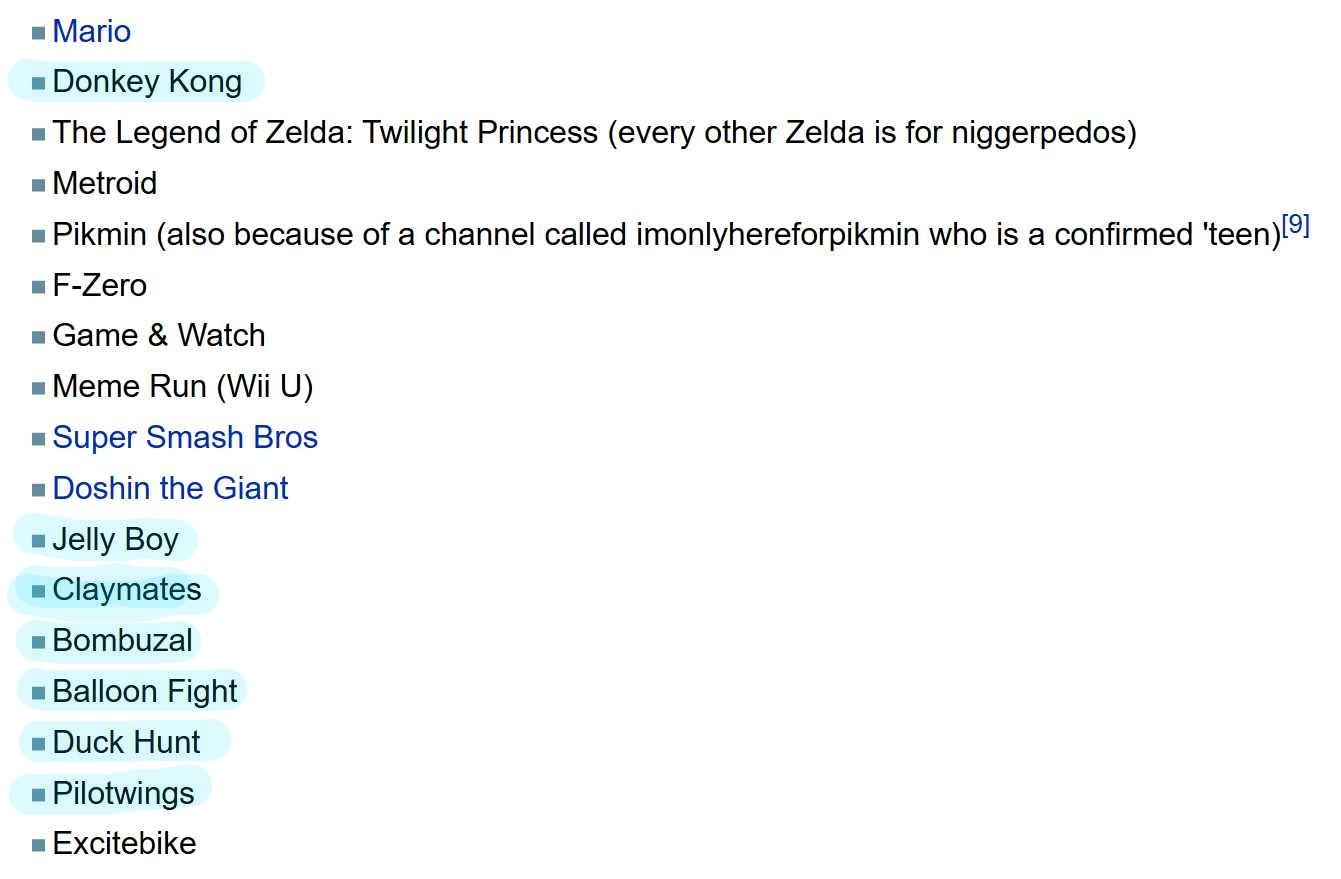Image resolution: width=1341 pixels, height=879 pixels.
Task: Click the Balloon Fight list item
Action: 145,692
